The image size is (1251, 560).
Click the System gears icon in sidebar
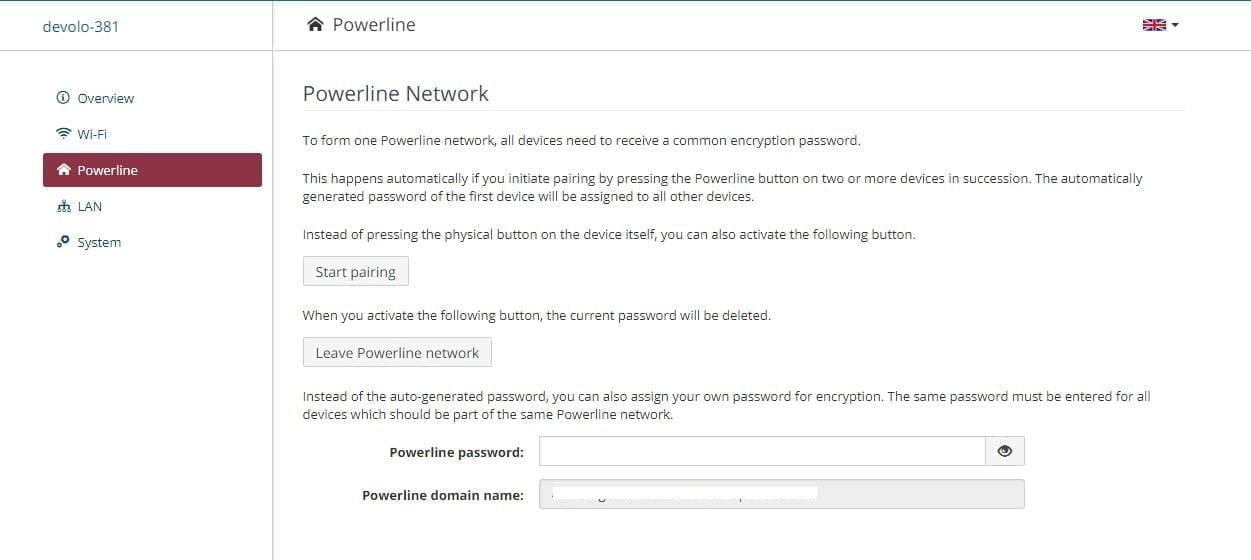click(x=64, y=242)
